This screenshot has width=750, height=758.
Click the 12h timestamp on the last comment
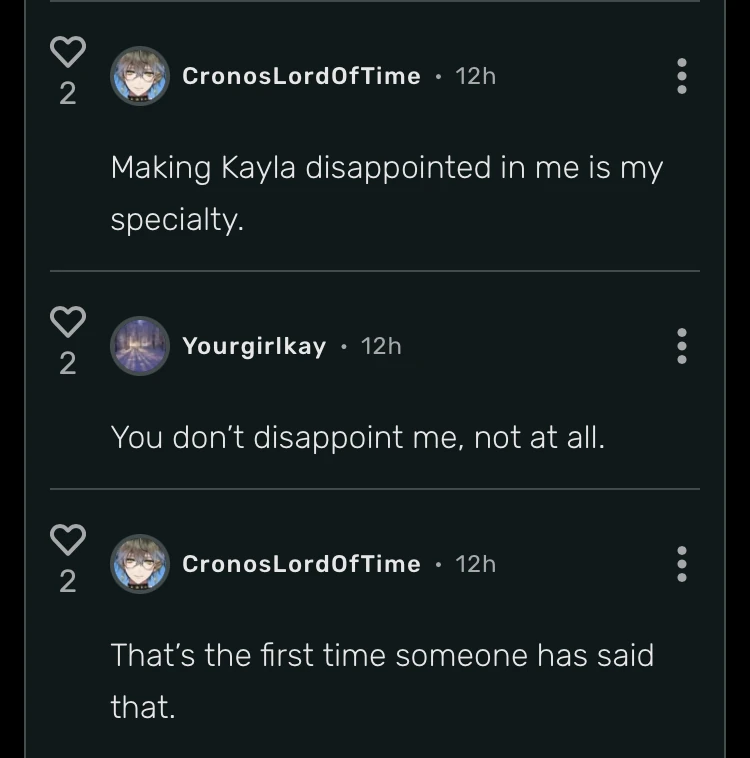point(476,564)
